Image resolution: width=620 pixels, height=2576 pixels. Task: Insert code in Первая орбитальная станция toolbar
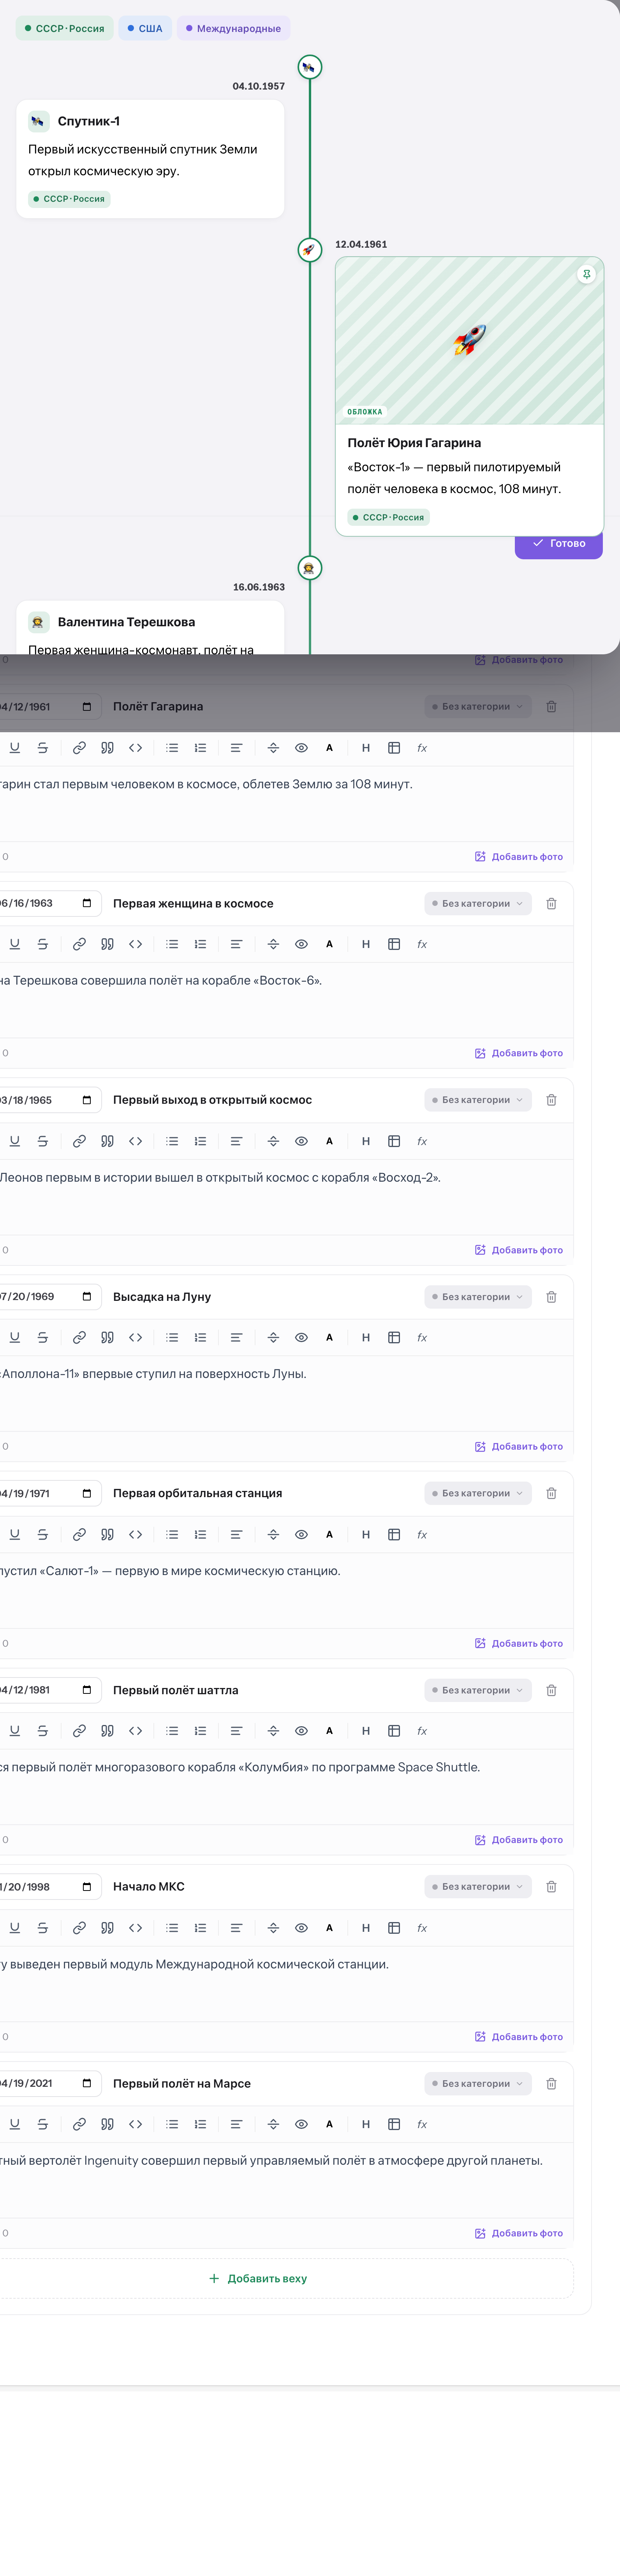[135, 1534]
